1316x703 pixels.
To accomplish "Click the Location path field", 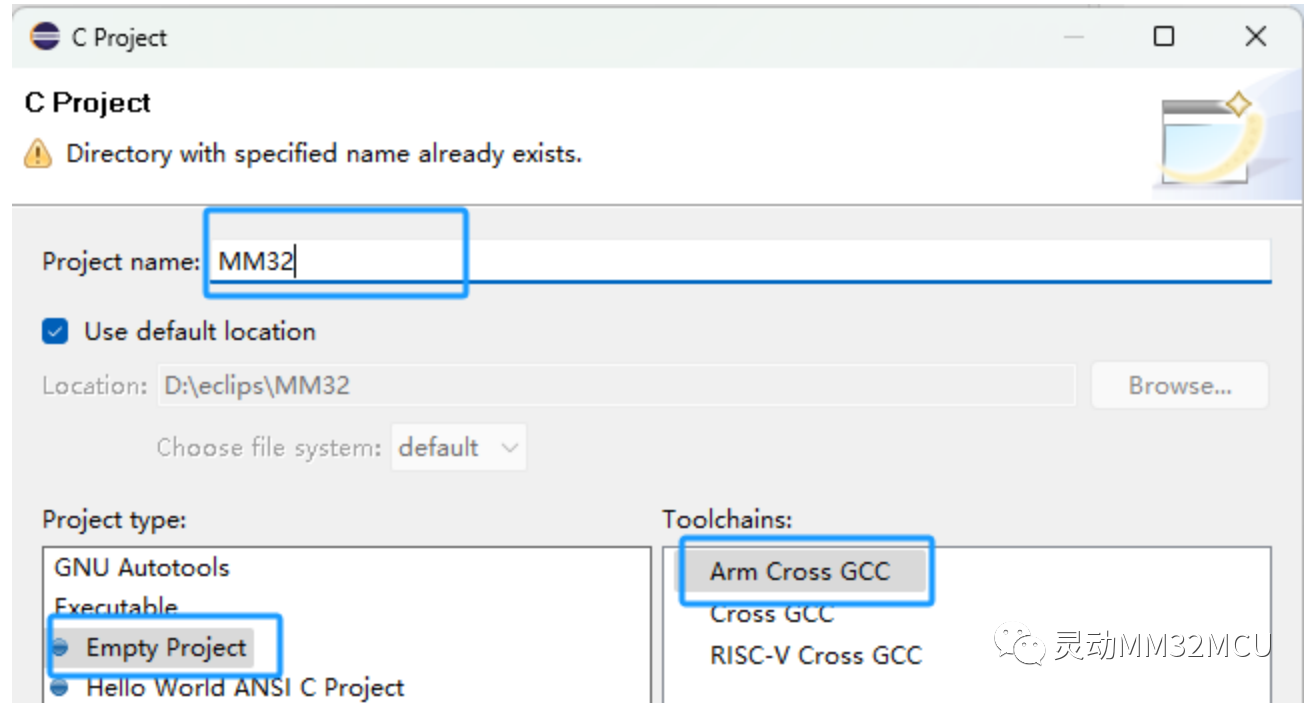I will [615, 386].
